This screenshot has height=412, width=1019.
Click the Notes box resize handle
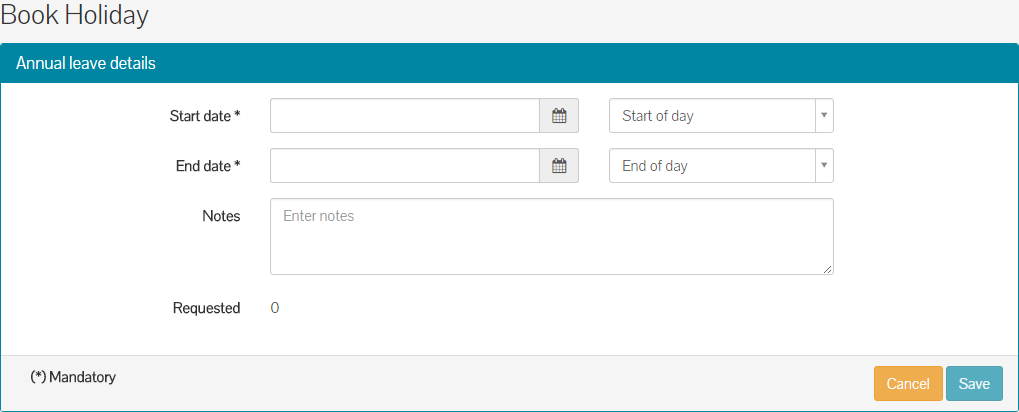coord(828,269)
